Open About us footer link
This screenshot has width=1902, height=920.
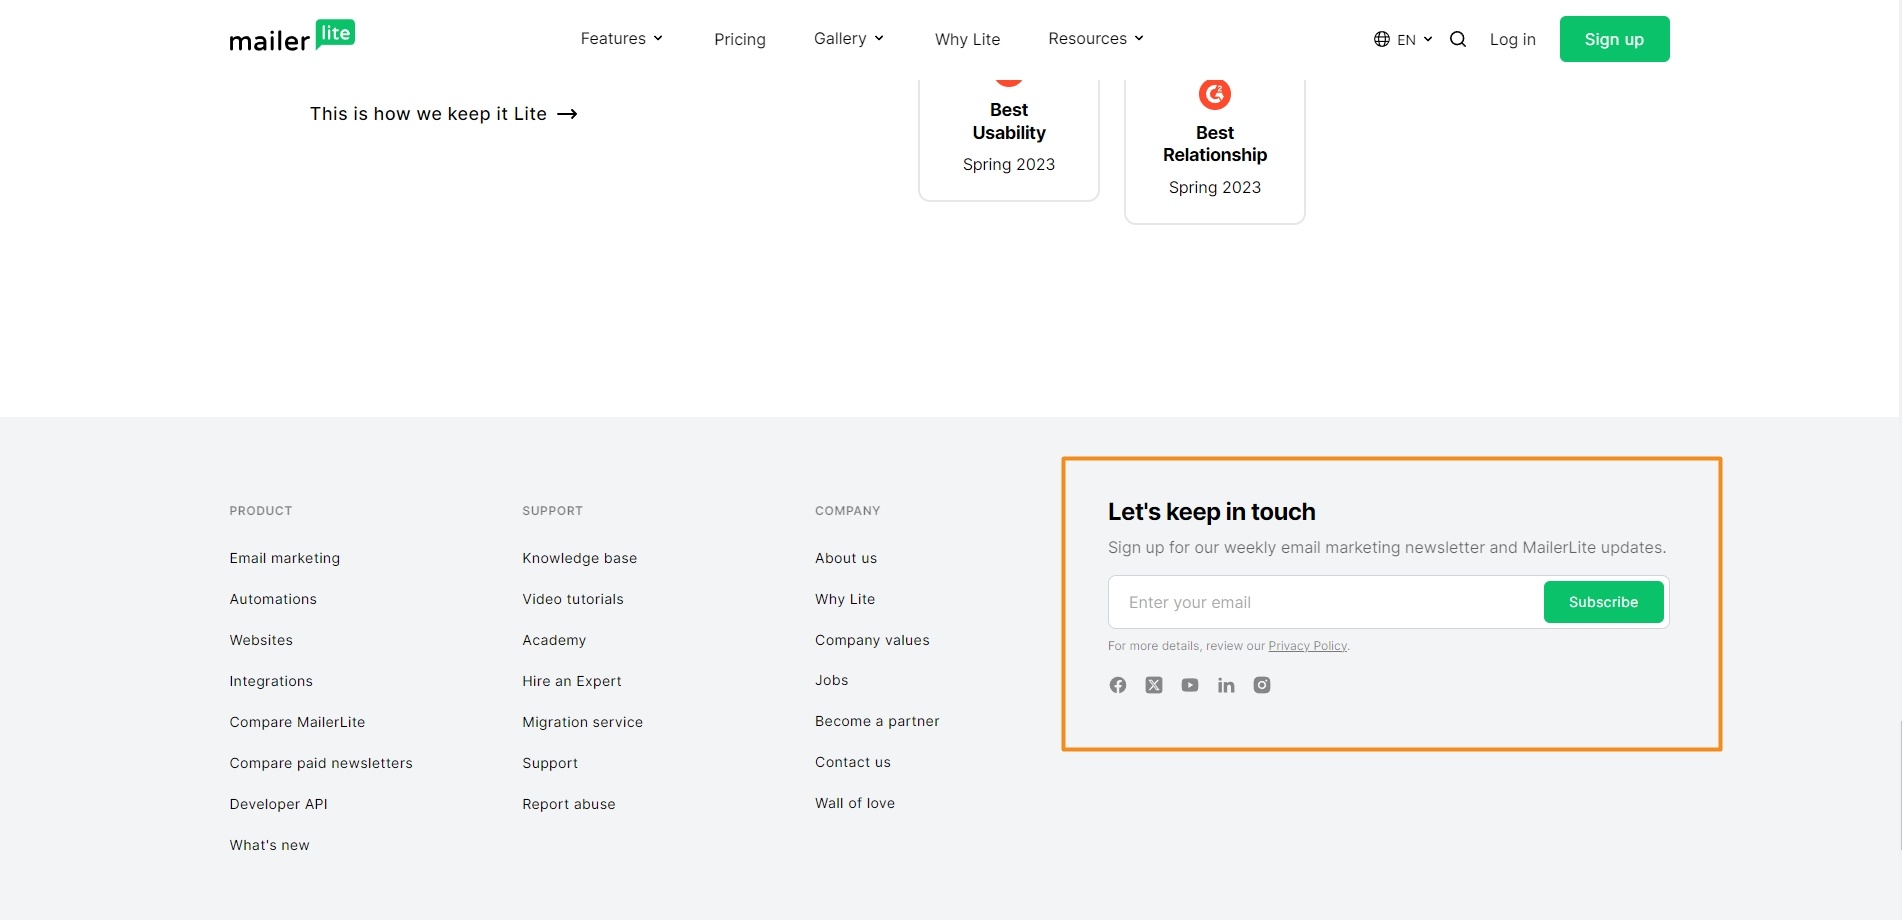click(846, 558)
